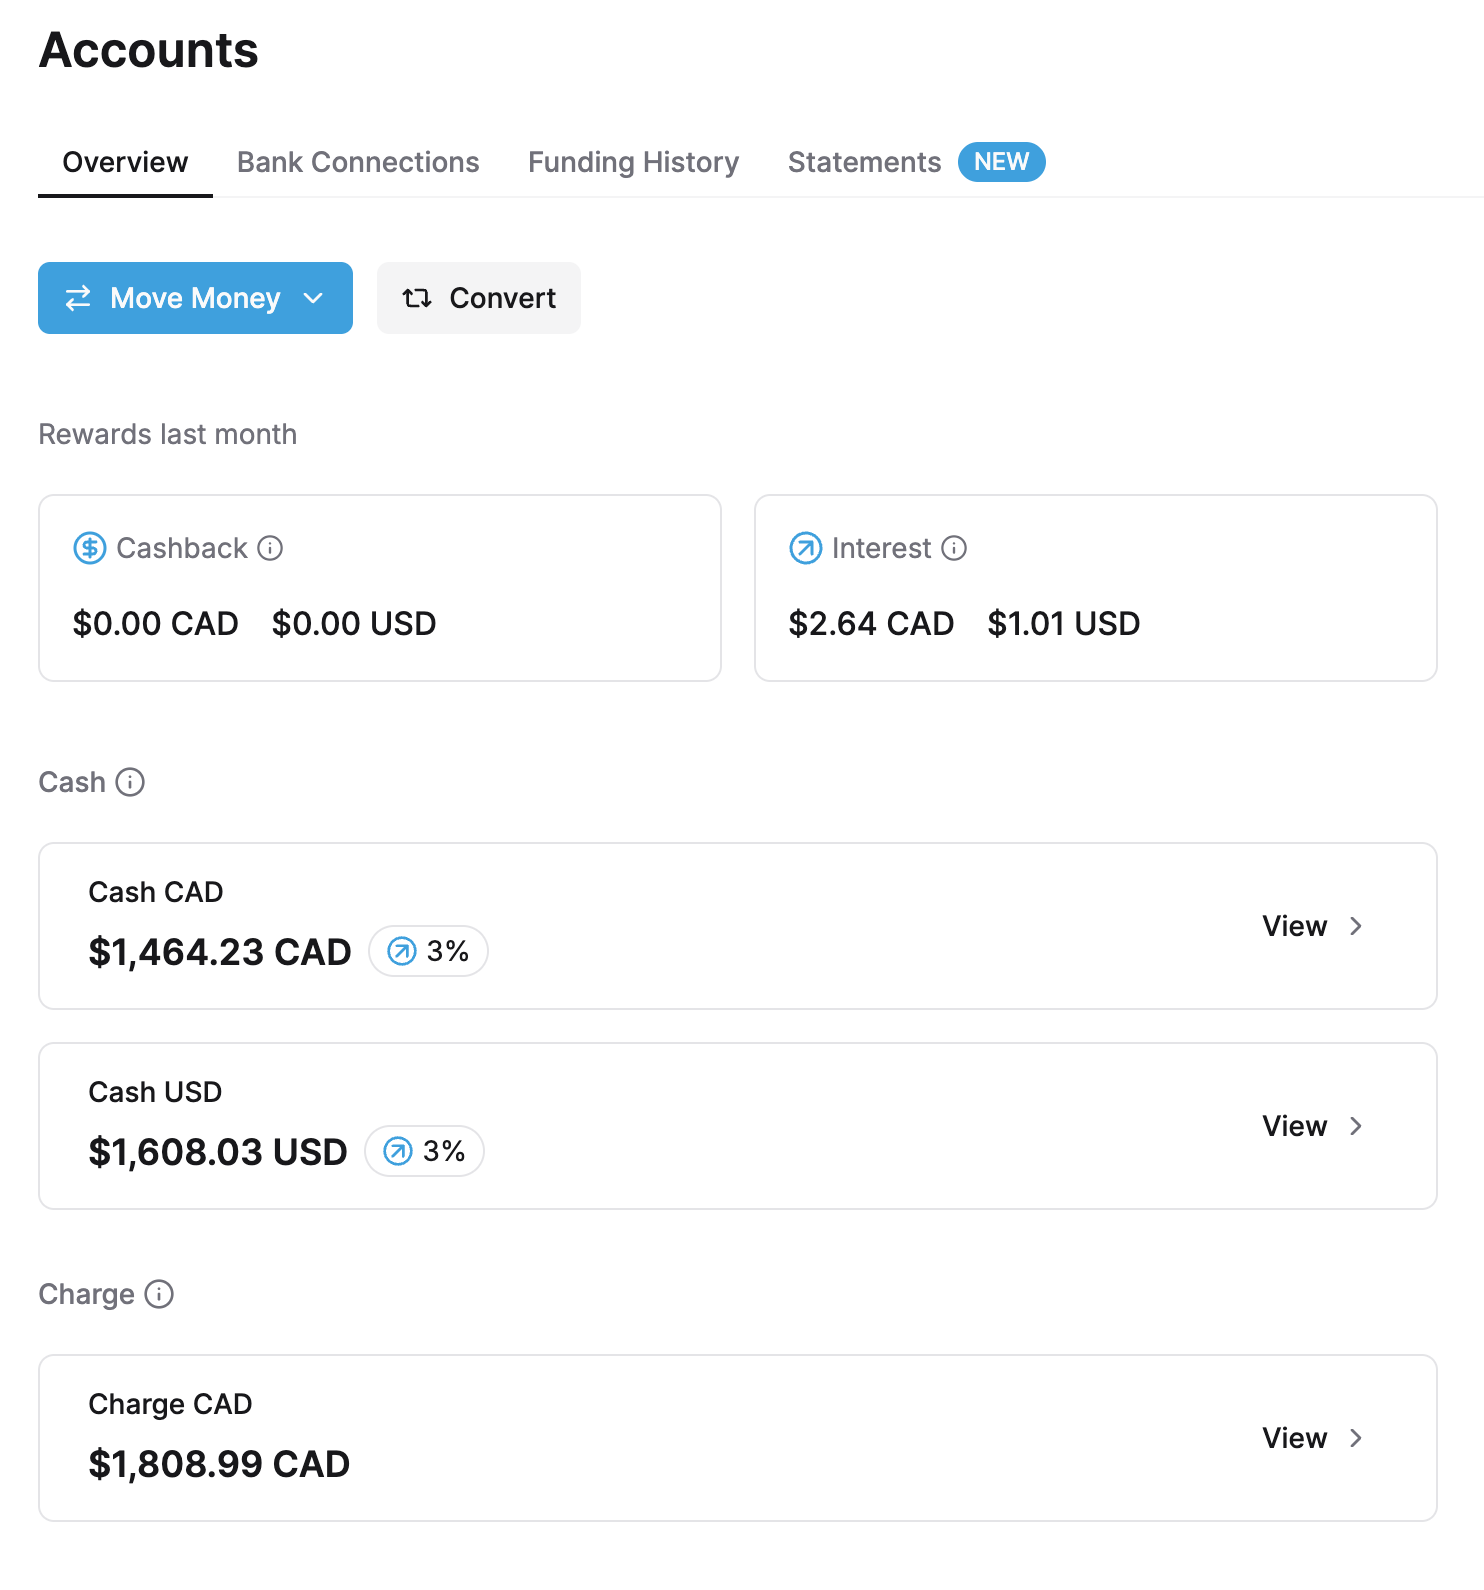Click the NEW badge next to Statements
This screenshot has height=1590, width=1484.
[x=1001, y=162]
